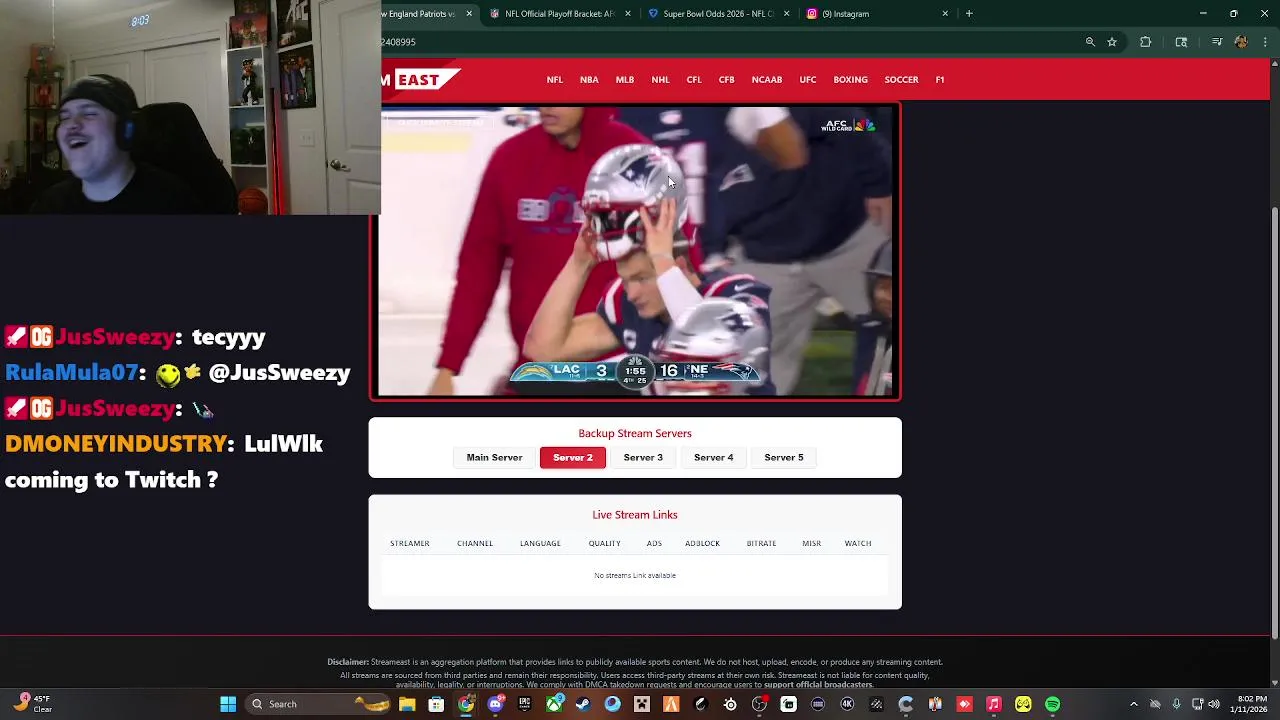Open the NBA menu on Streameast
Image resolution: width=1280 pixels, height=720 pixels.
point(589,80)
